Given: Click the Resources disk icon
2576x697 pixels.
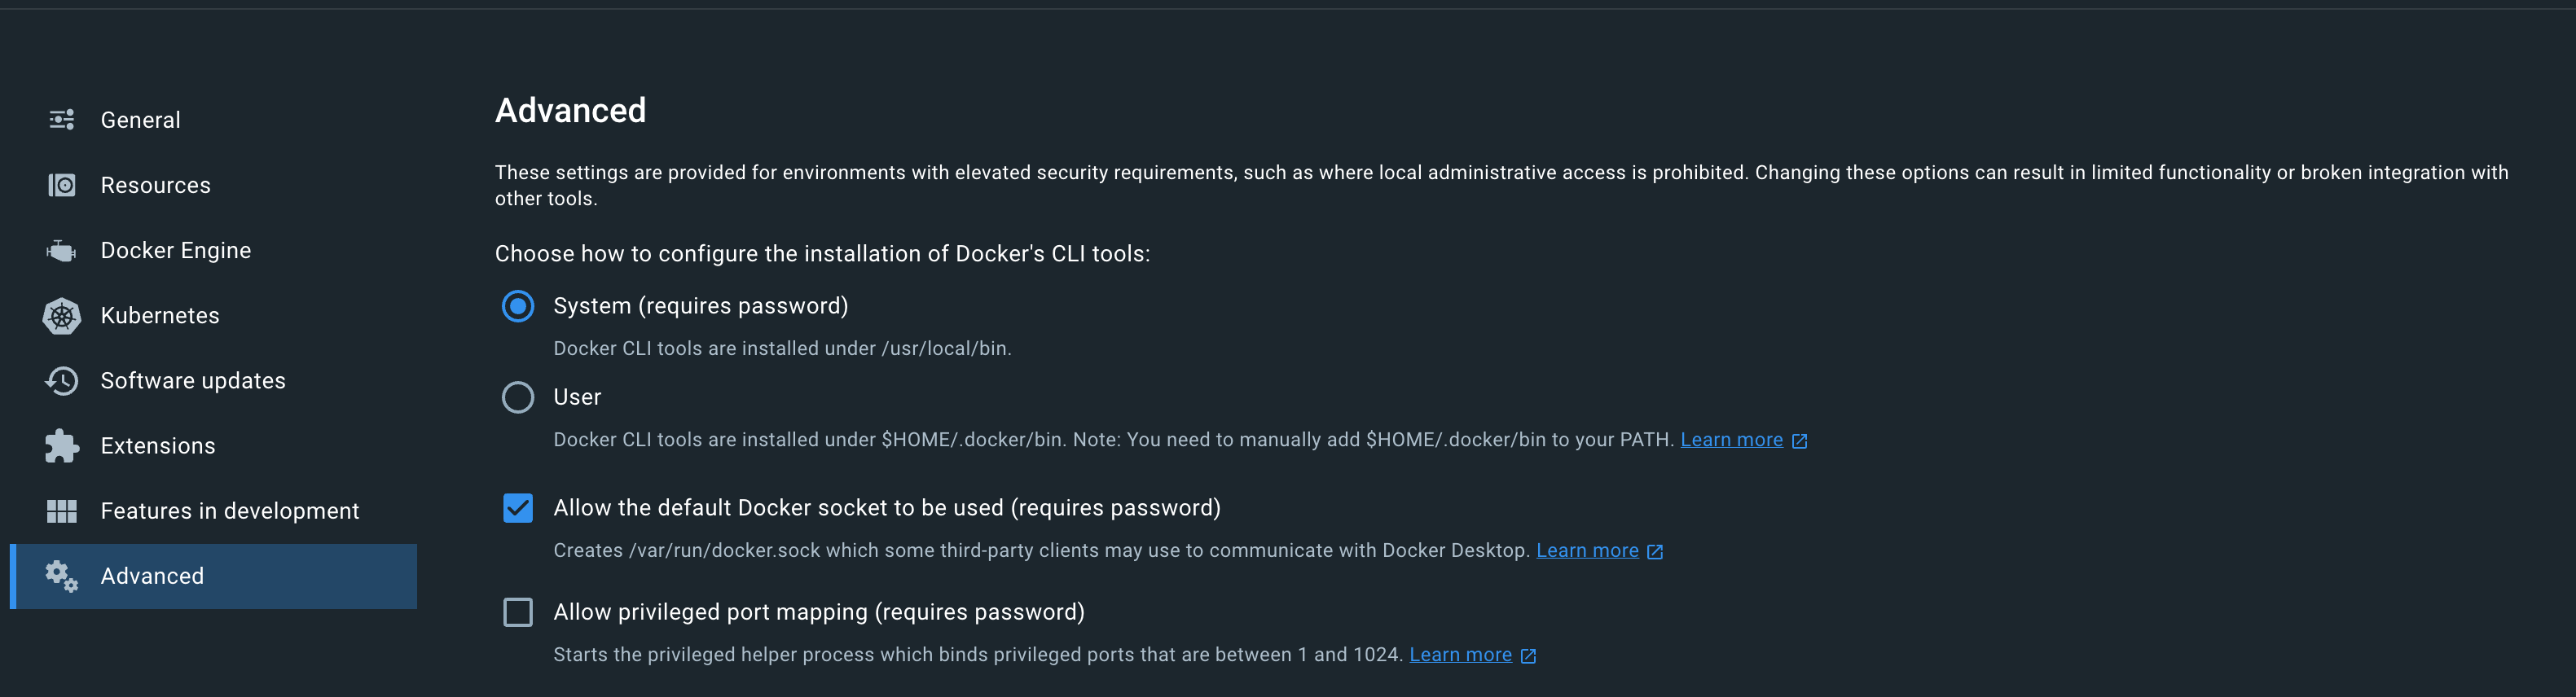Looking at the screenshot, I should (x=62, y=185).
